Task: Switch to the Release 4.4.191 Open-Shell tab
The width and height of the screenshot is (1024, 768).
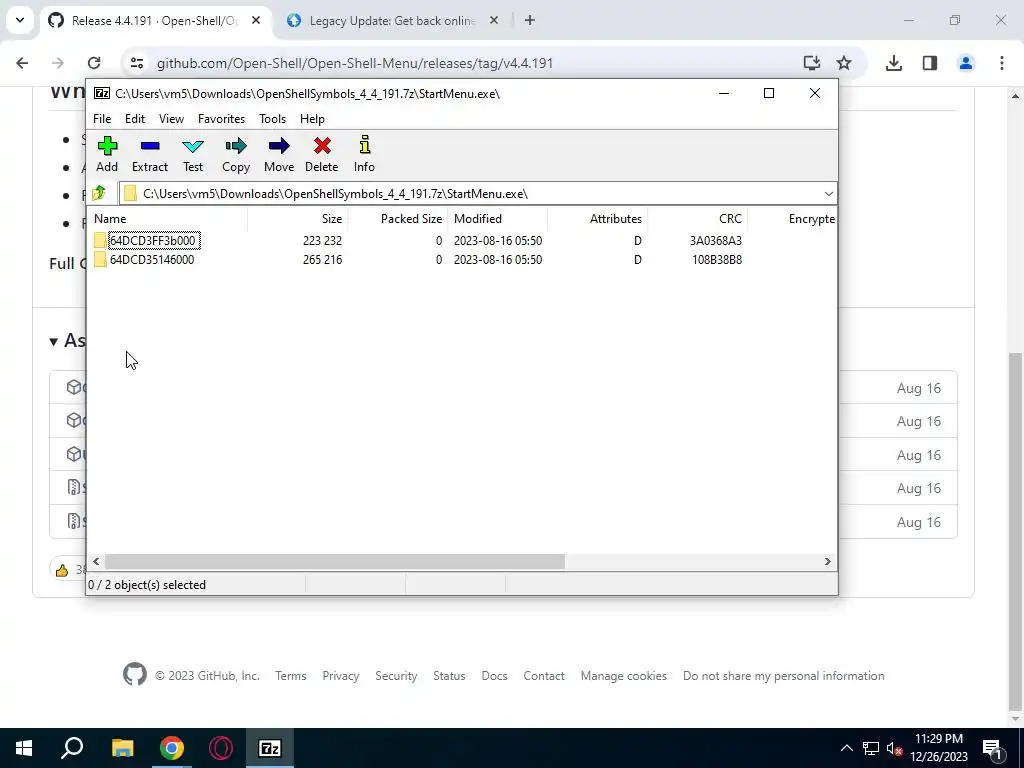Action: click(154, 21)
